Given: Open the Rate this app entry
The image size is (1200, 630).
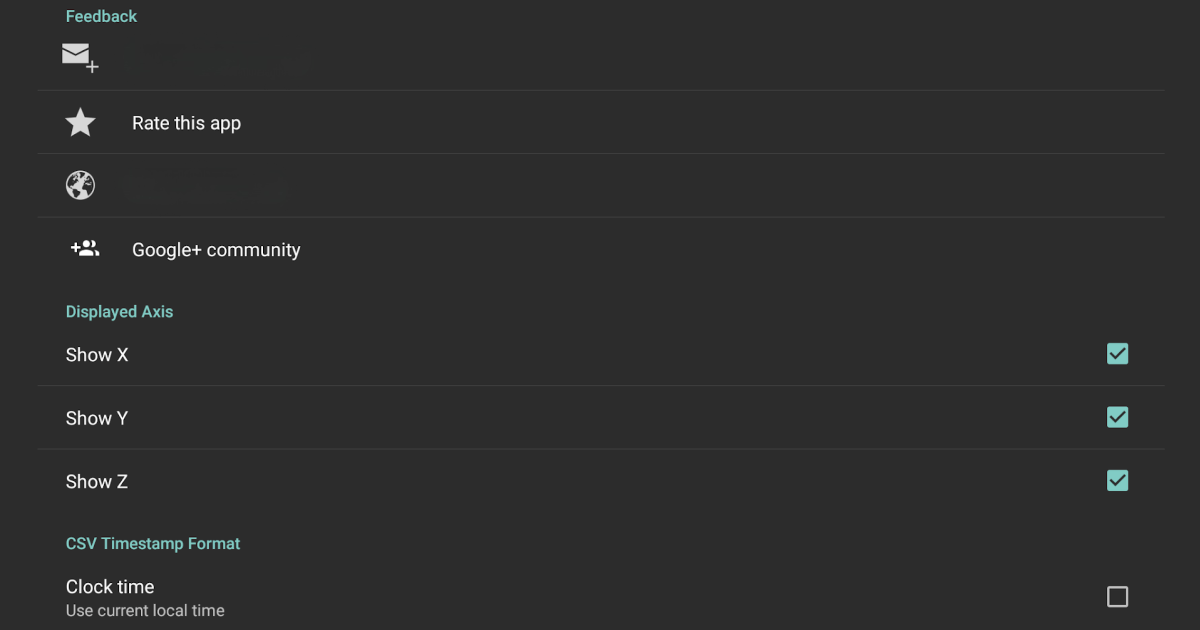Looking at the screenshot, I should (x=186, y=123).
